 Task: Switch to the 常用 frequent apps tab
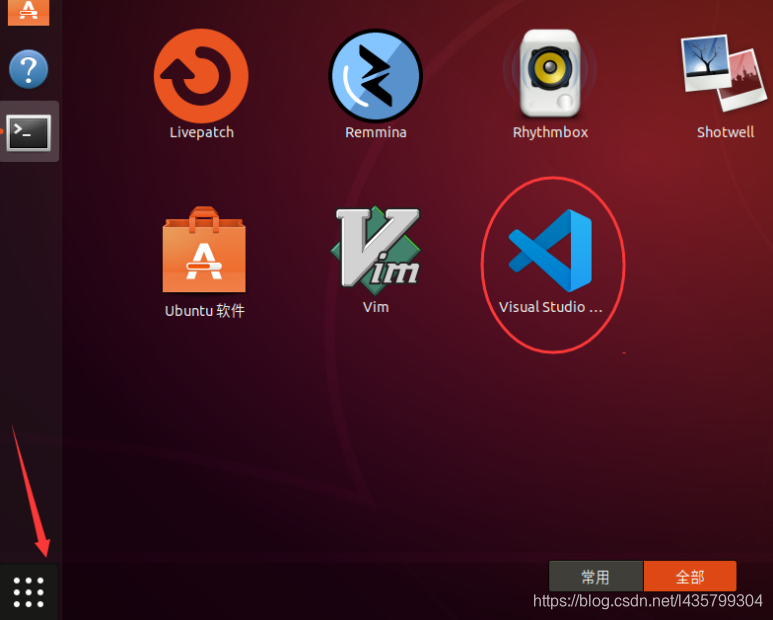point(596,576)
